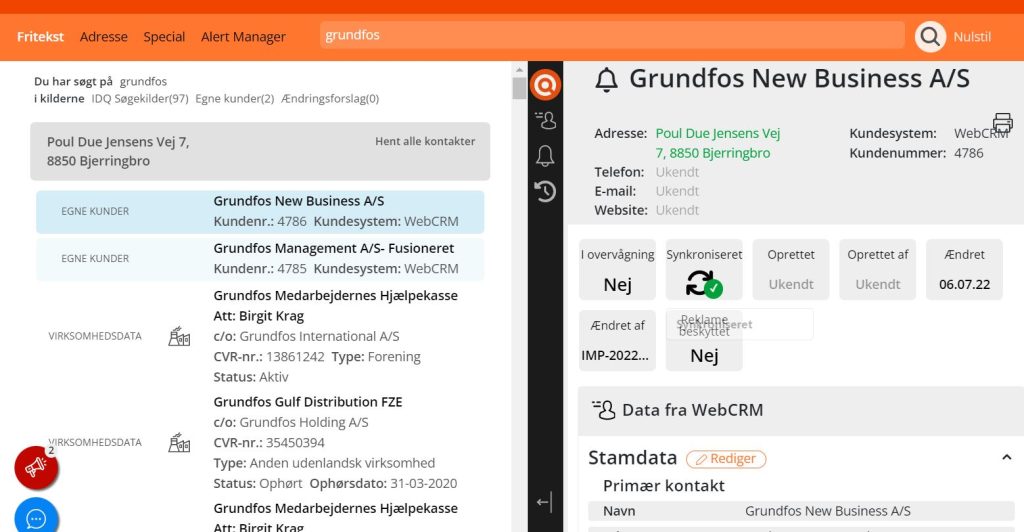Filter by Ændringsforslag(0) source

[x=330, y=99]
